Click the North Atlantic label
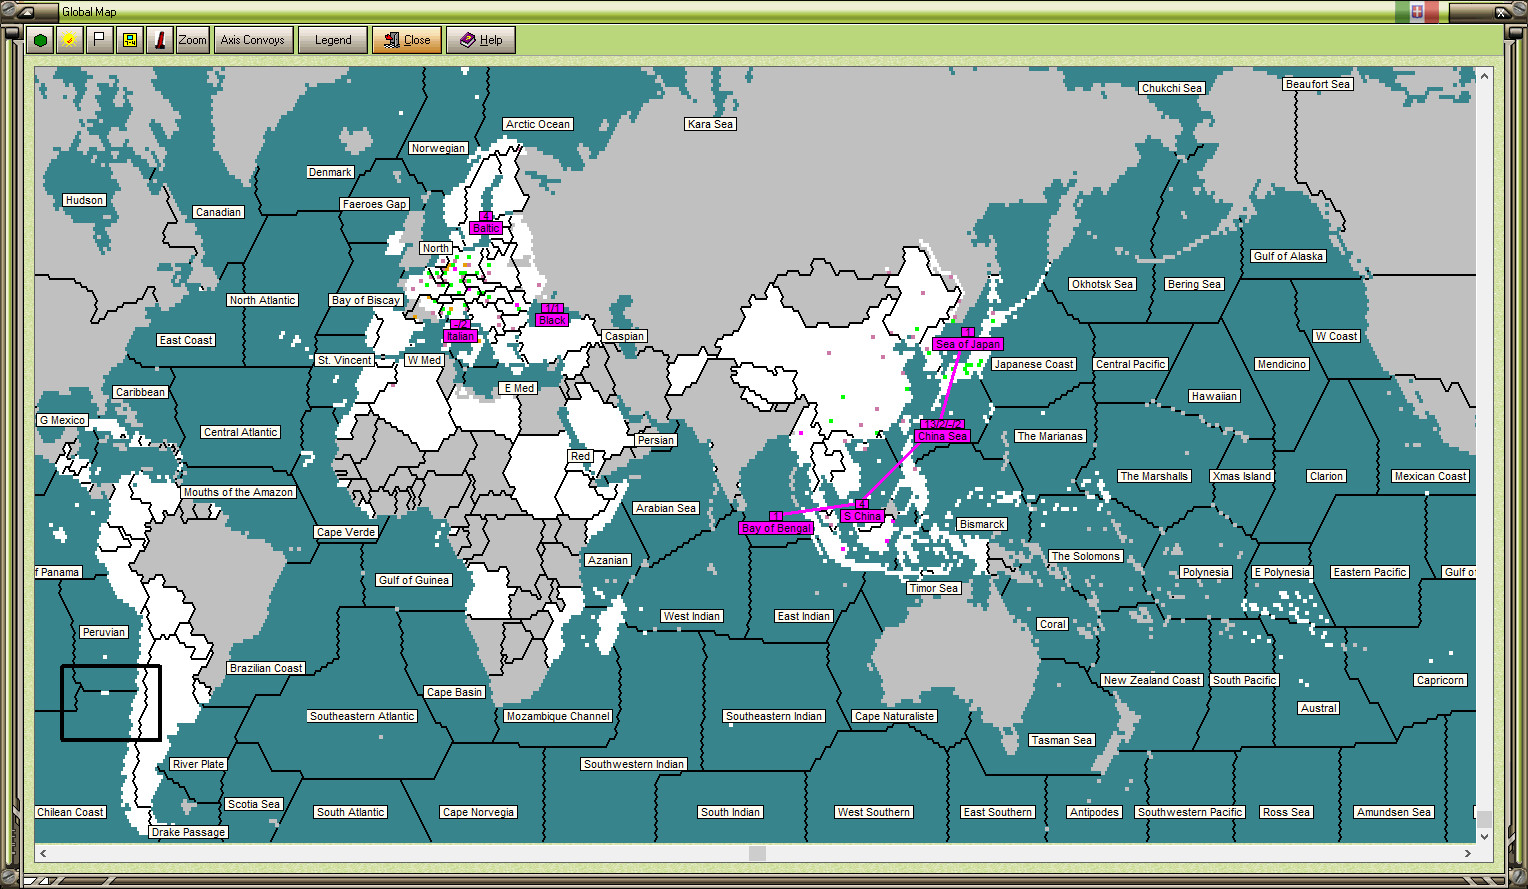Screen dimensions: 1528x889 click(x=262, y=300)
